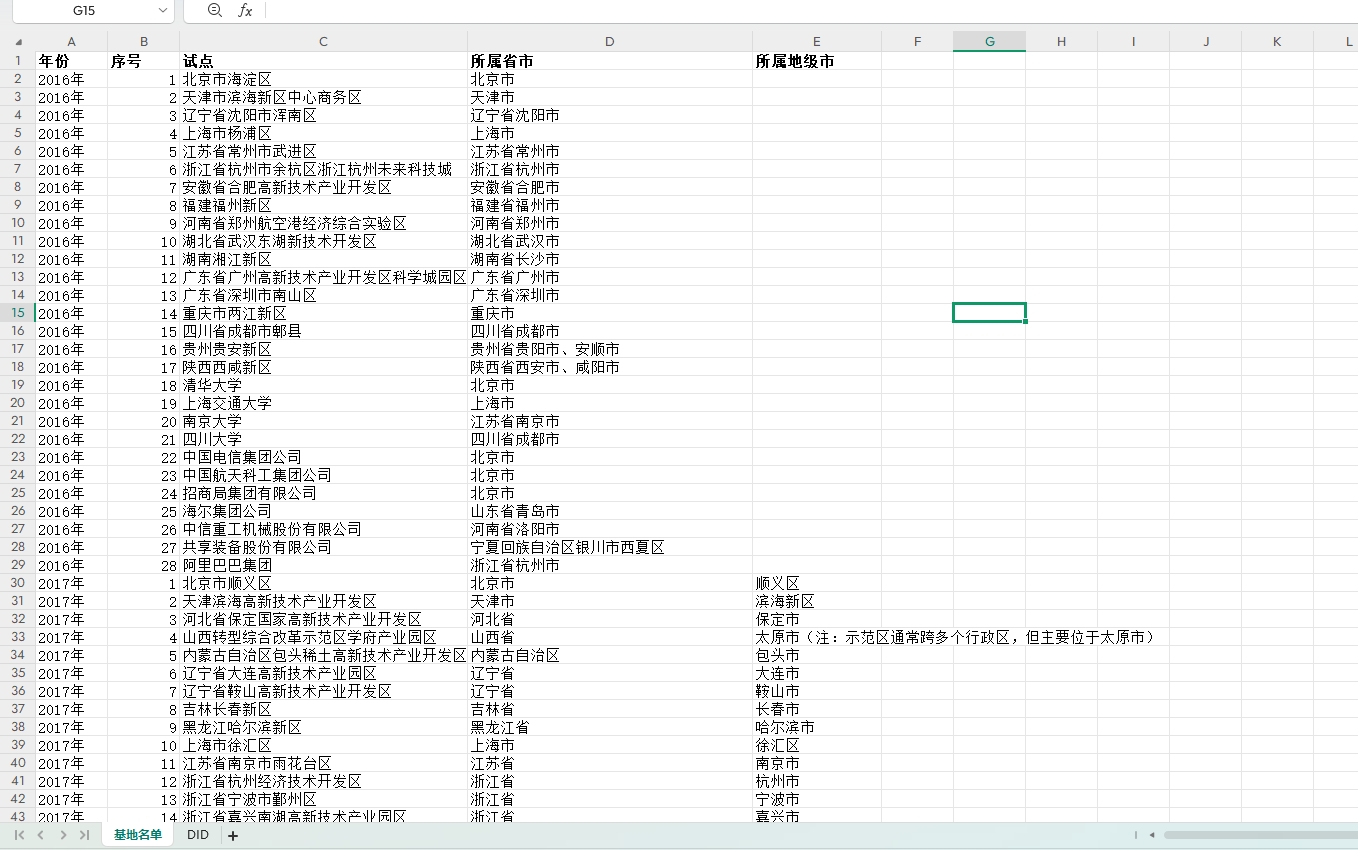The height and width of the screenshot is (850, 1358).
Task: Select the cell 贵州省贵阳市、安顺市
Action: pos(610,349)
